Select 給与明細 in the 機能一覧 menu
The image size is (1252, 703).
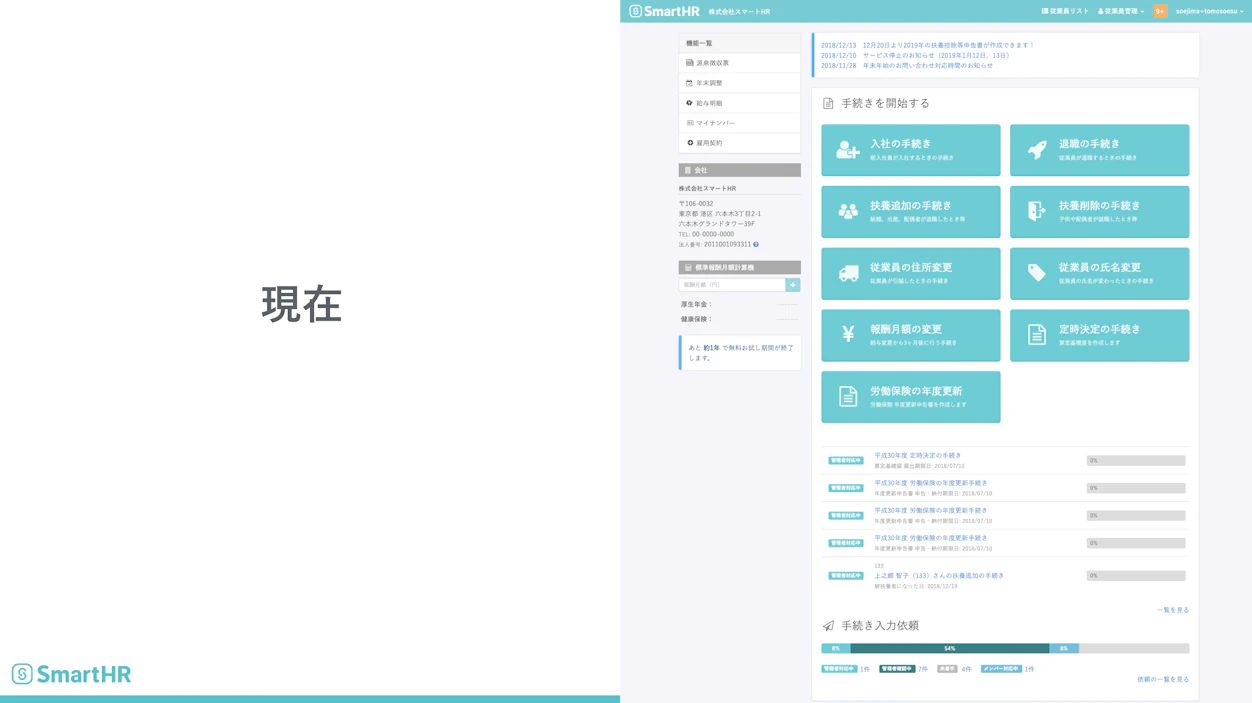739,103
